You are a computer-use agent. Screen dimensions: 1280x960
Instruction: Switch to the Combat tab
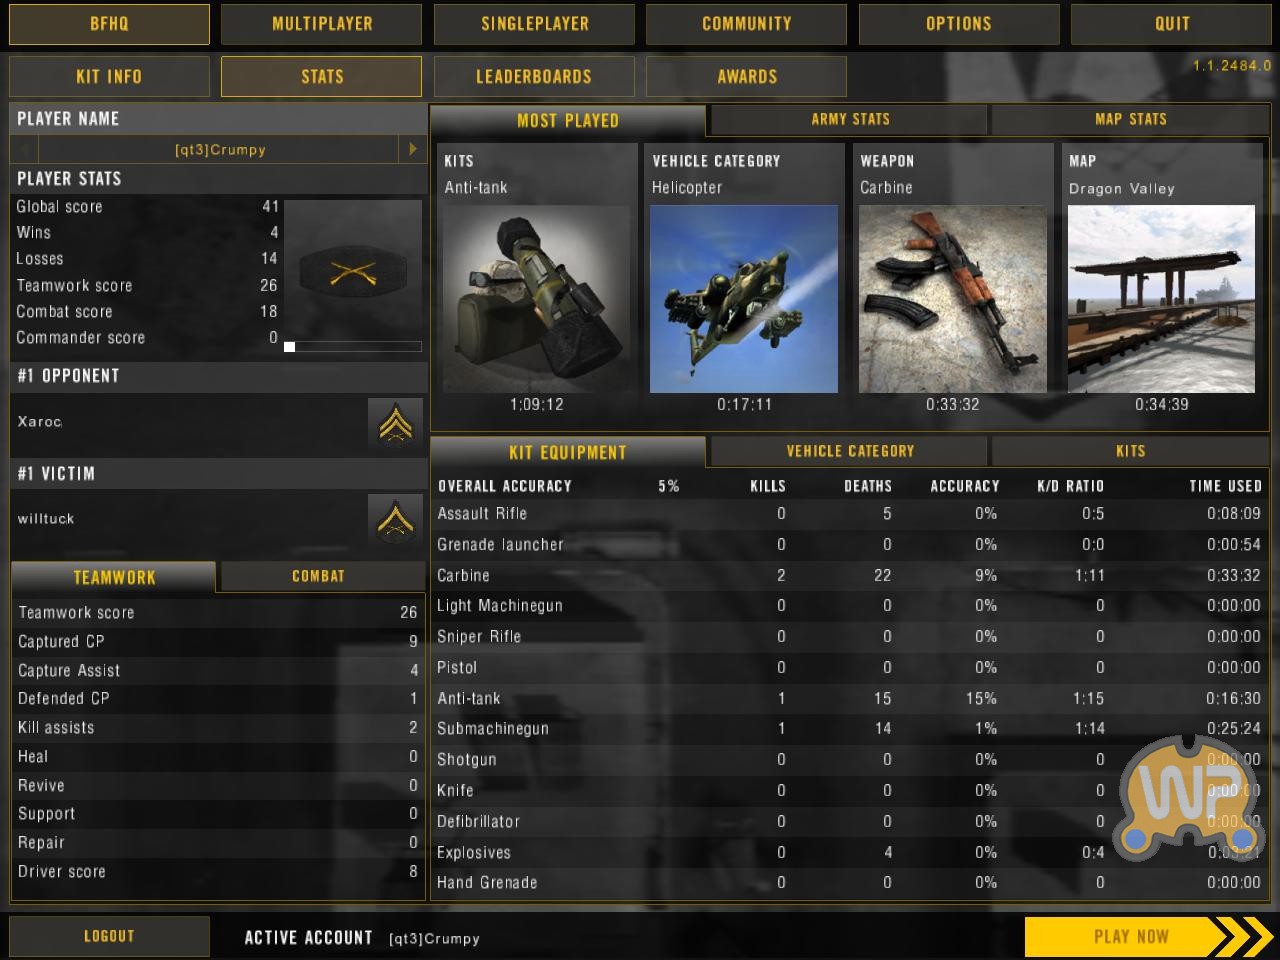[319, 576]
